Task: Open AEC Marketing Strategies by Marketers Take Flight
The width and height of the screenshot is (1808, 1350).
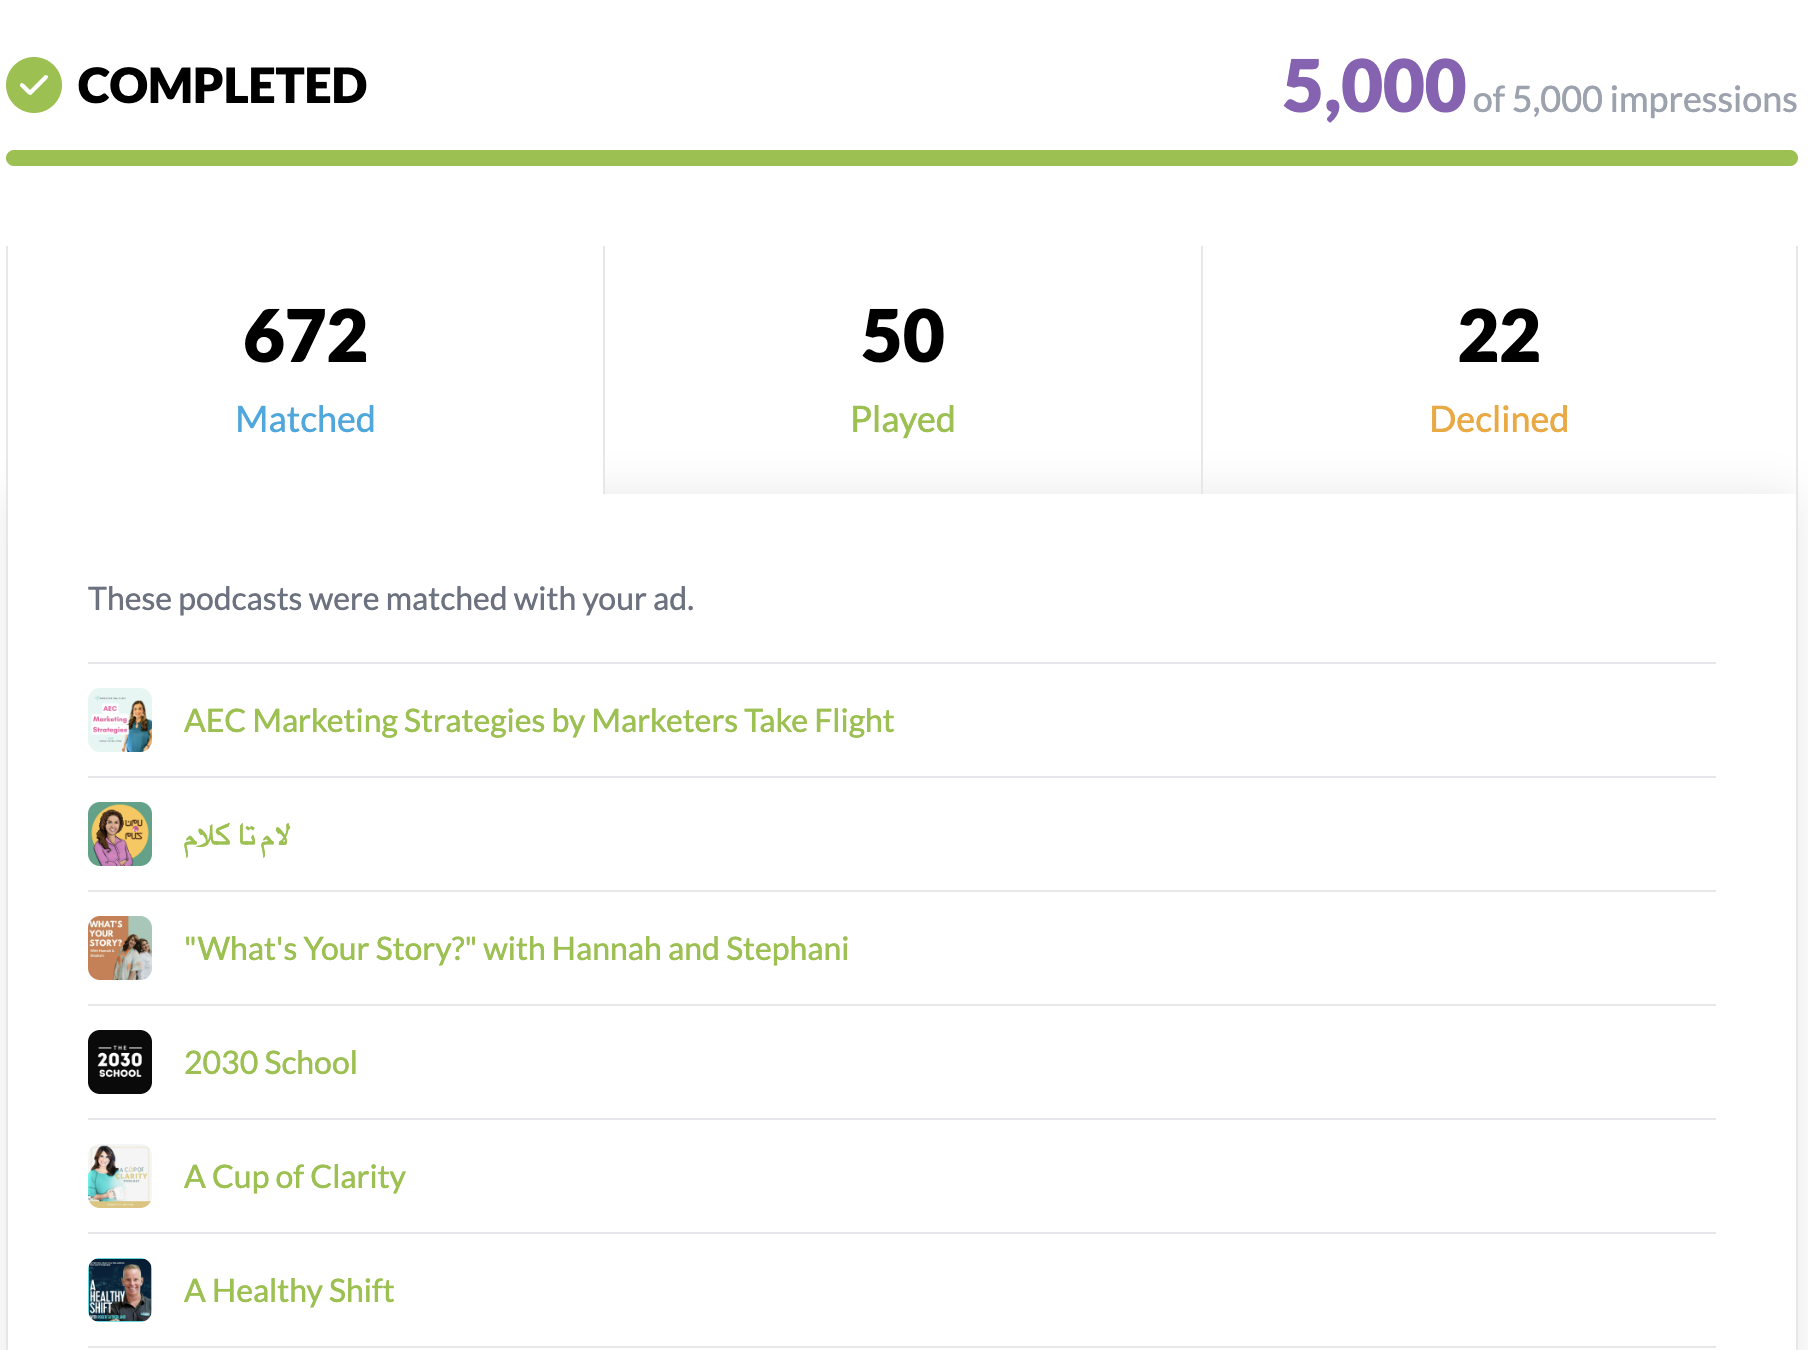Action: pos(539,719)
